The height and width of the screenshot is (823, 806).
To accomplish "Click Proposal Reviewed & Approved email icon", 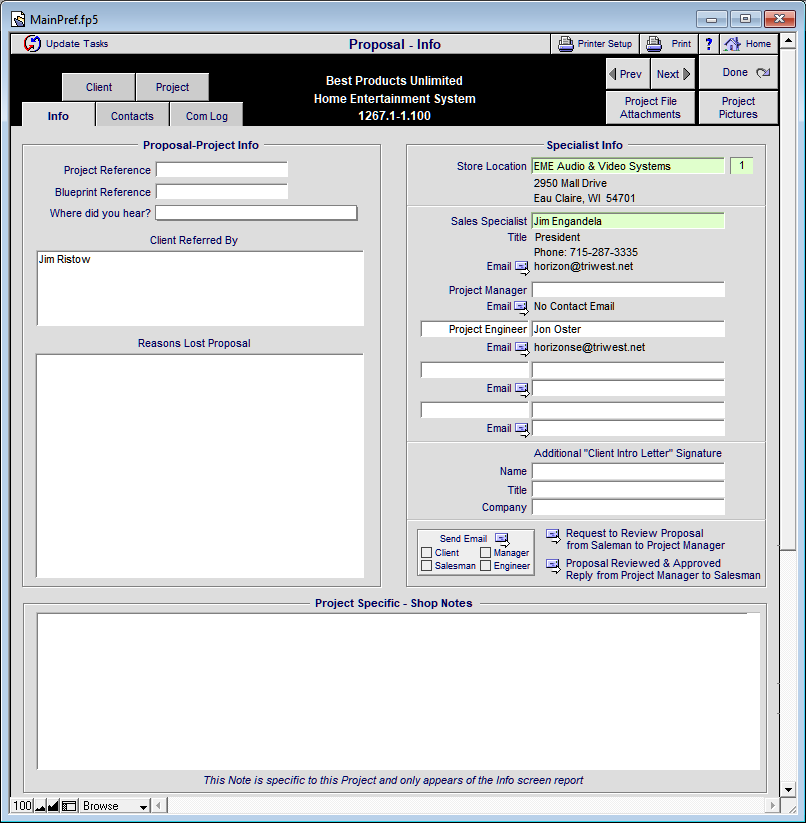I will pyautogui.click(x=553, y=566).
